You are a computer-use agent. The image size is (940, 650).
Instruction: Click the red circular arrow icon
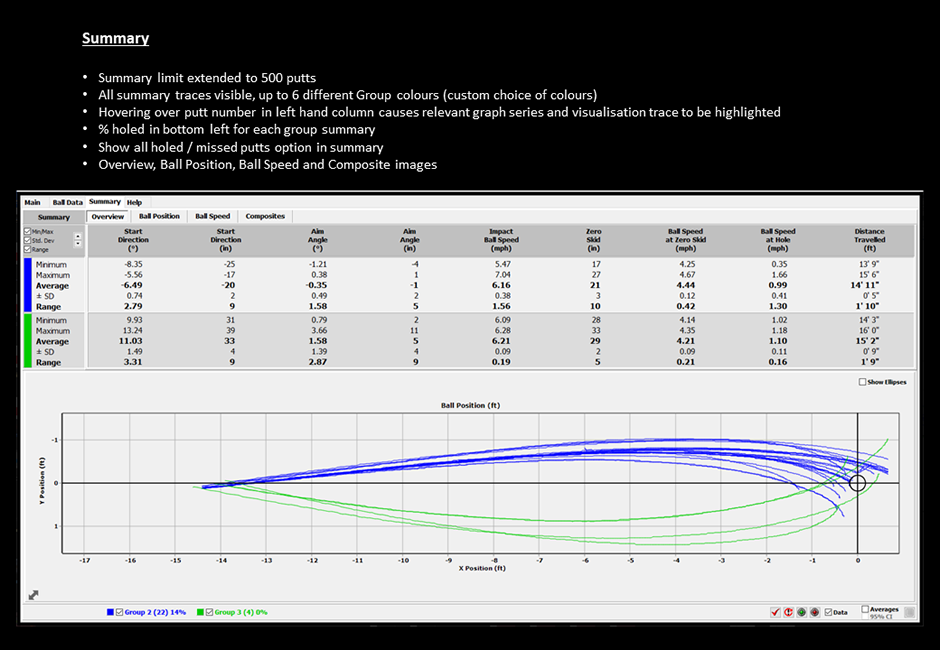[x=788, y=612]
